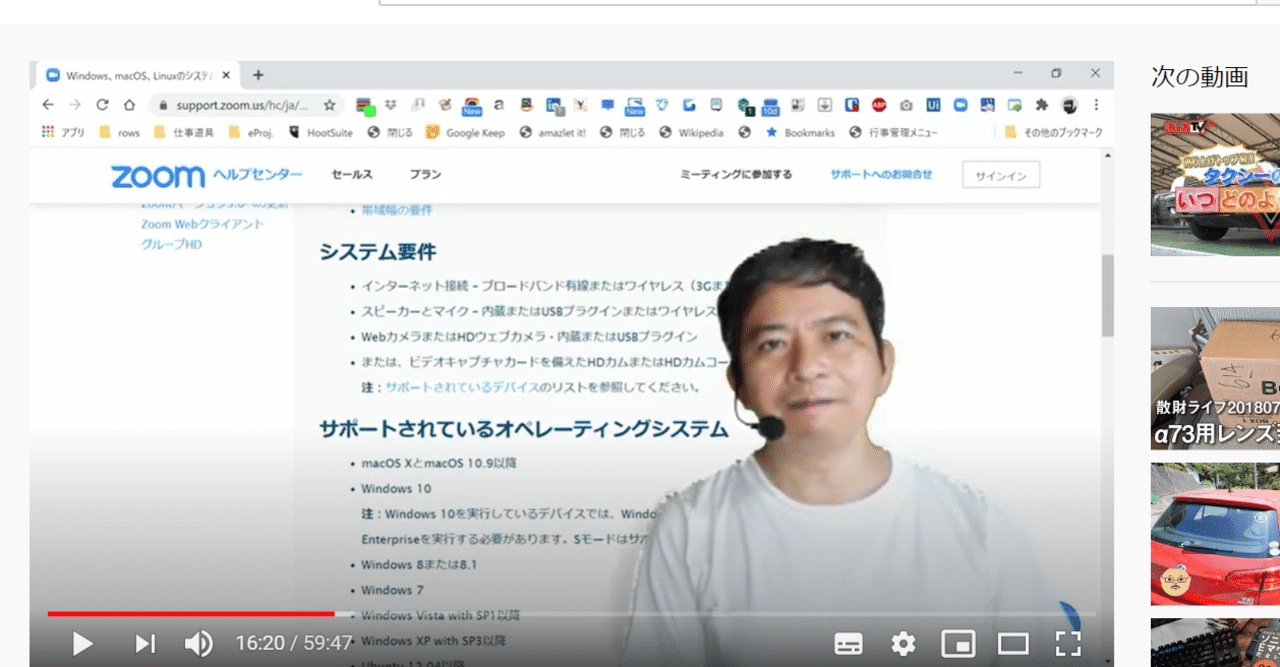Open a new tab with plus button
1280x667 pixels.
[258, 75]
